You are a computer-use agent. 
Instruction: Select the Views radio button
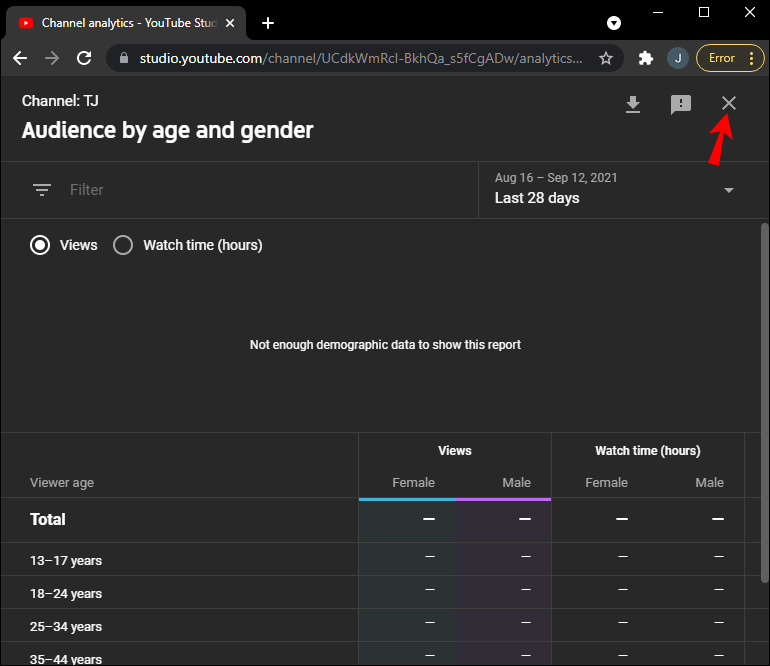[x=40, y=245]
